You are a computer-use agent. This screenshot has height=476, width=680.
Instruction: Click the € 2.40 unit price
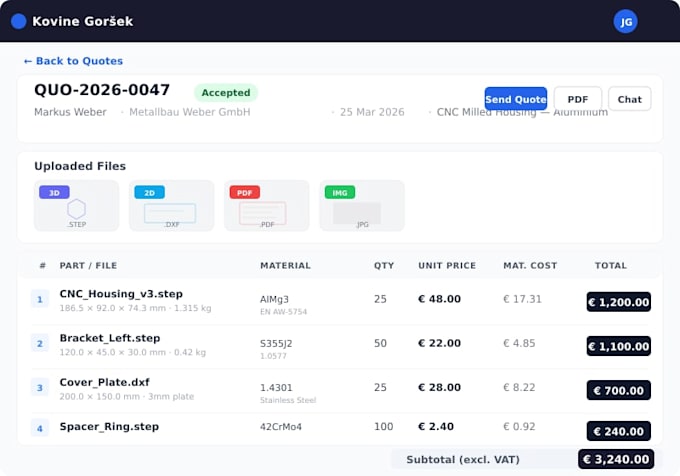(x=436, y=427)
